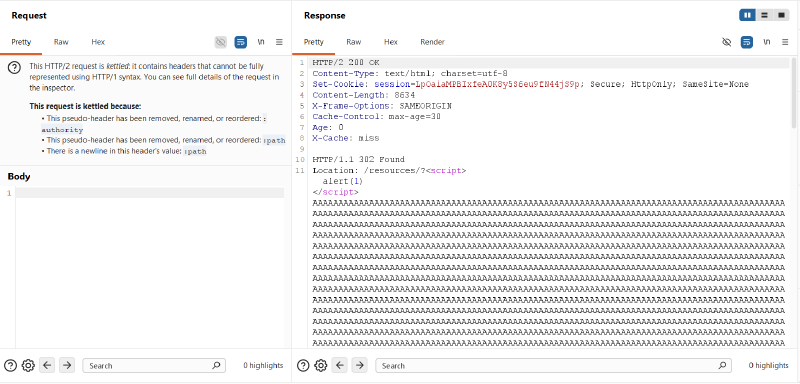Toggle \n non-printable chars in Response pane
The image size is (800, 384).
[x=767, y=42]
